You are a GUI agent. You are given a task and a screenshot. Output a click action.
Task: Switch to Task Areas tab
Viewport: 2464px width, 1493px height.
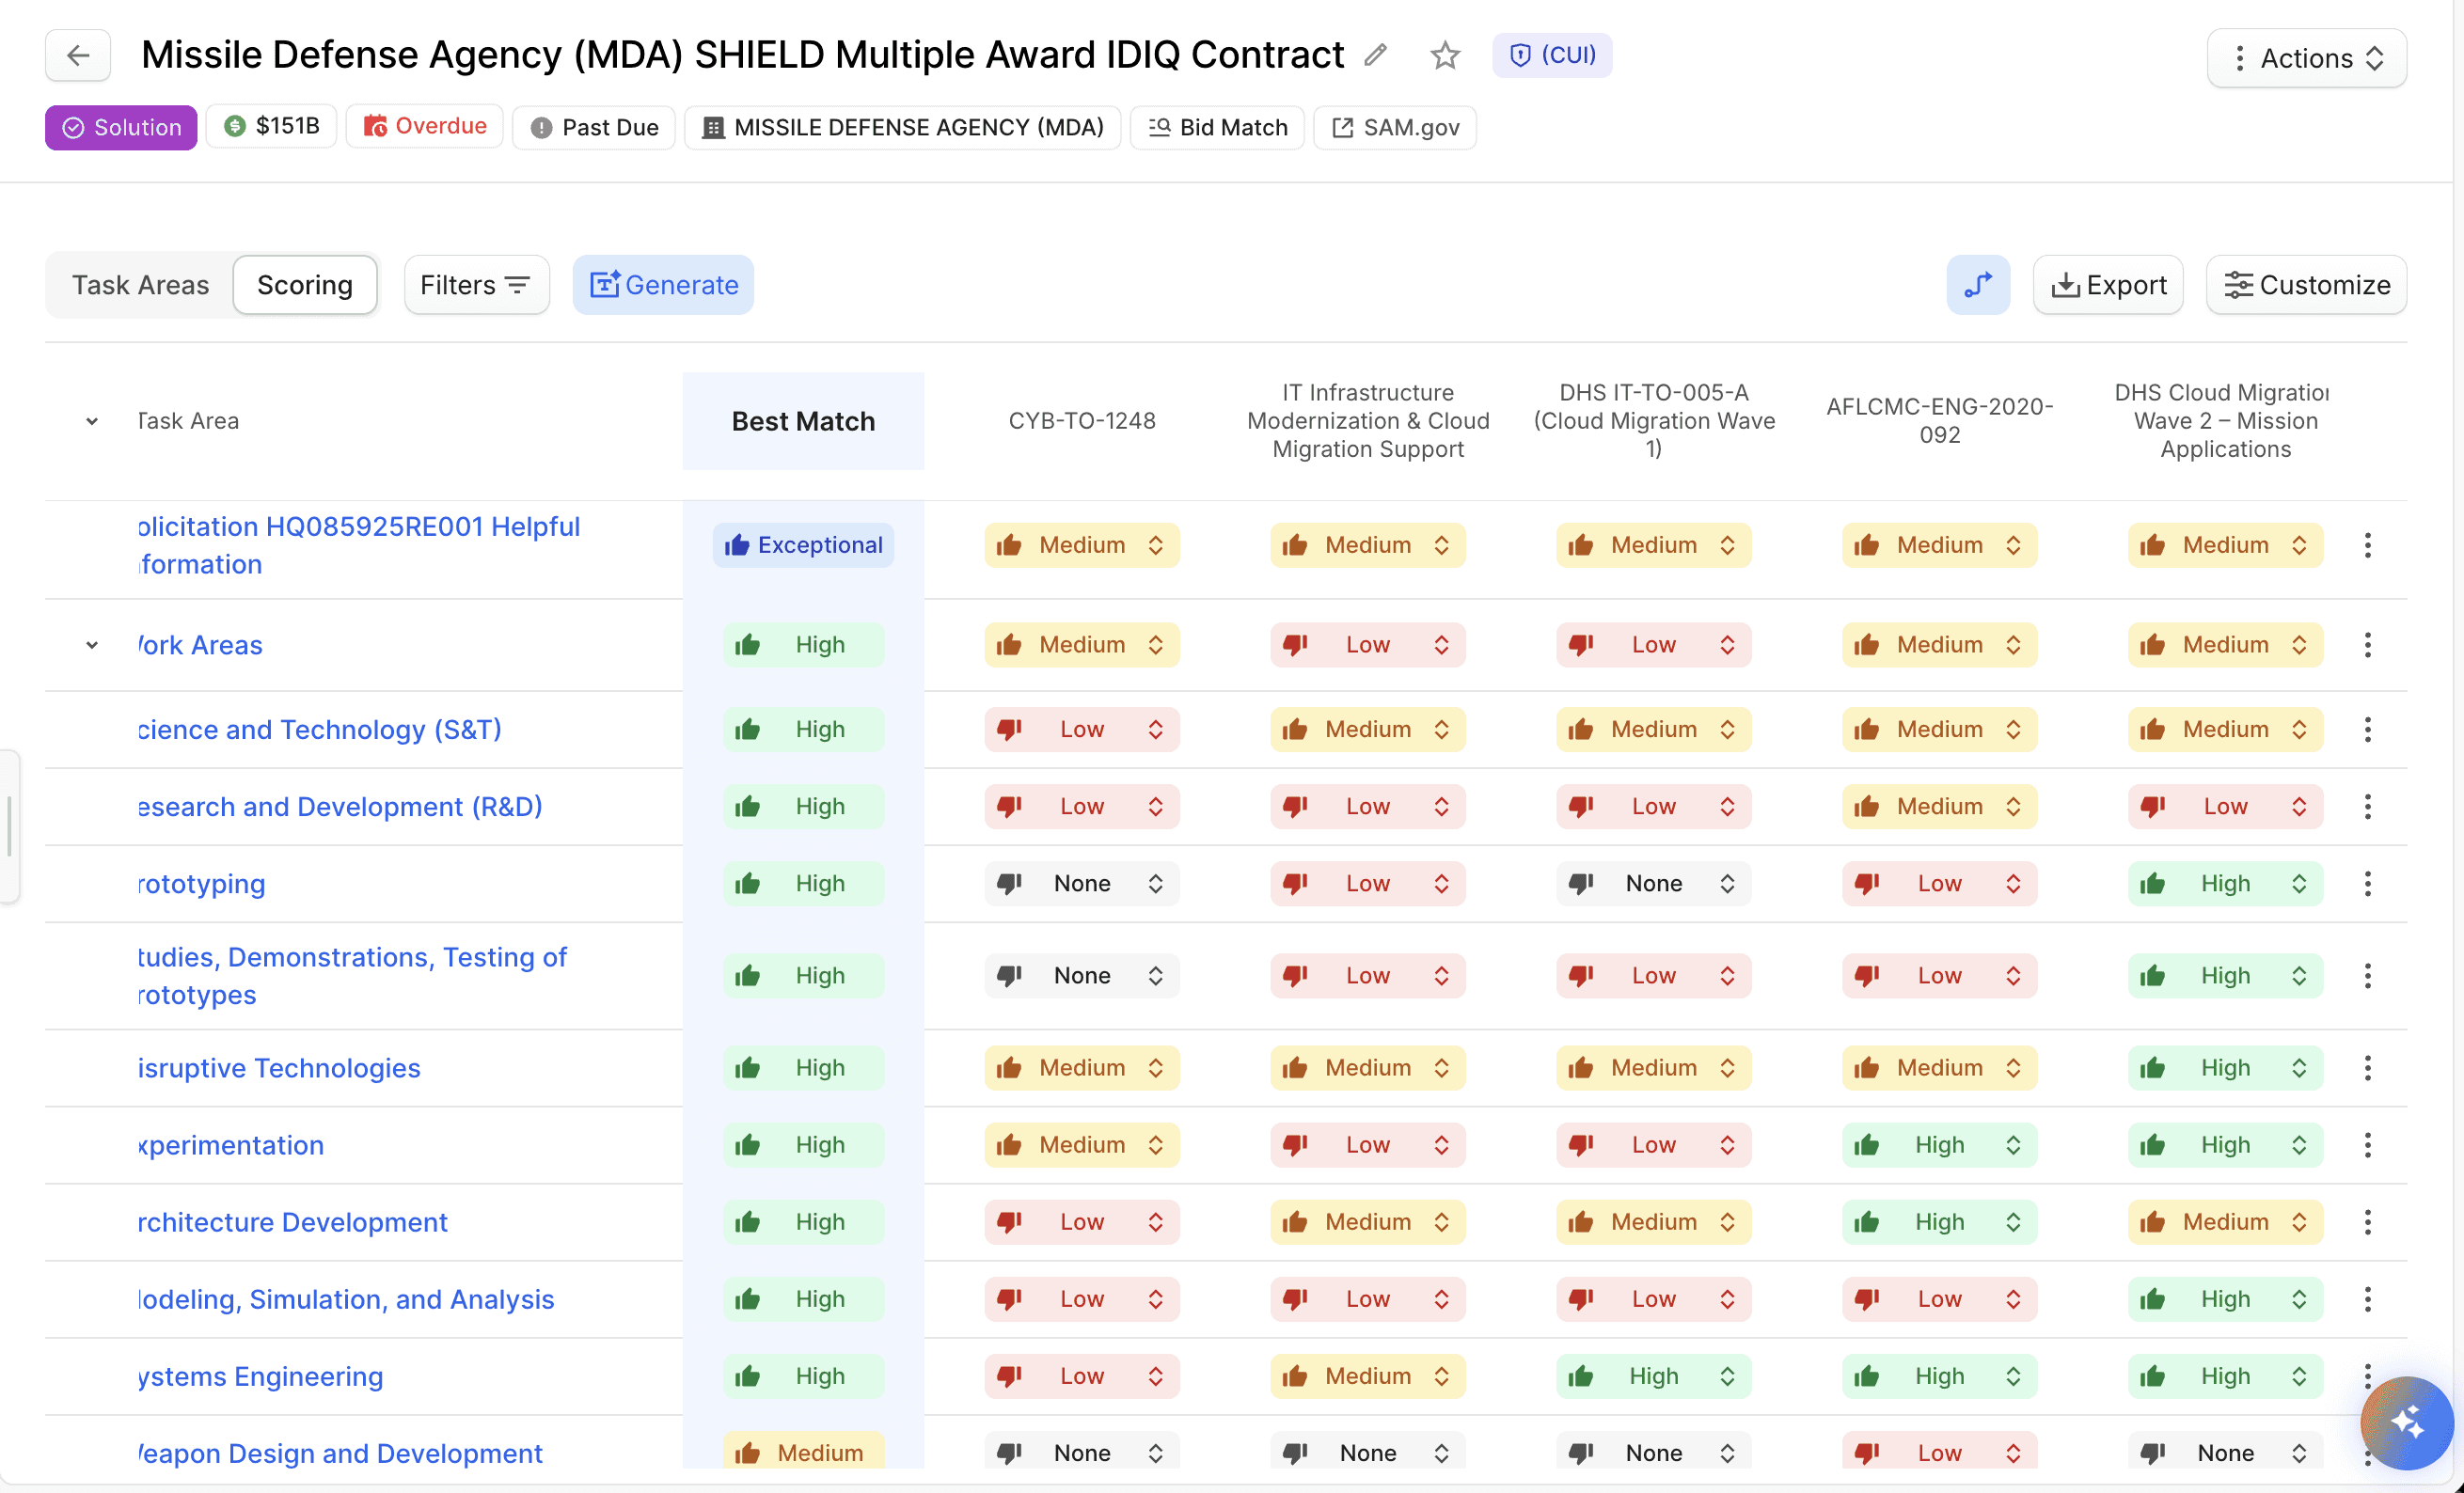pos(140,285)
